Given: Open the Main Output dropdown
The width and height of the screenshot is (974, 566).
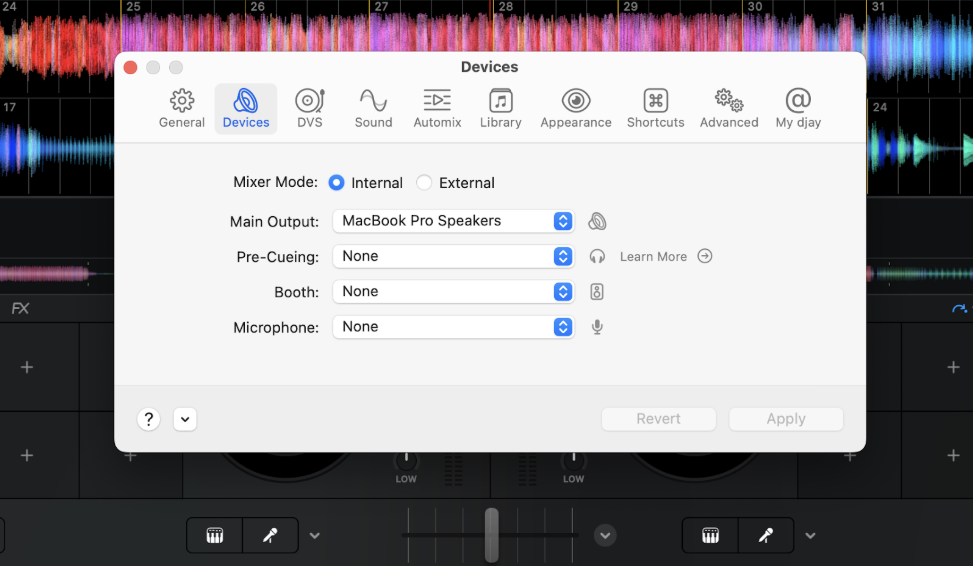Looking at the screenshot, I should click(x=453, y=221).
